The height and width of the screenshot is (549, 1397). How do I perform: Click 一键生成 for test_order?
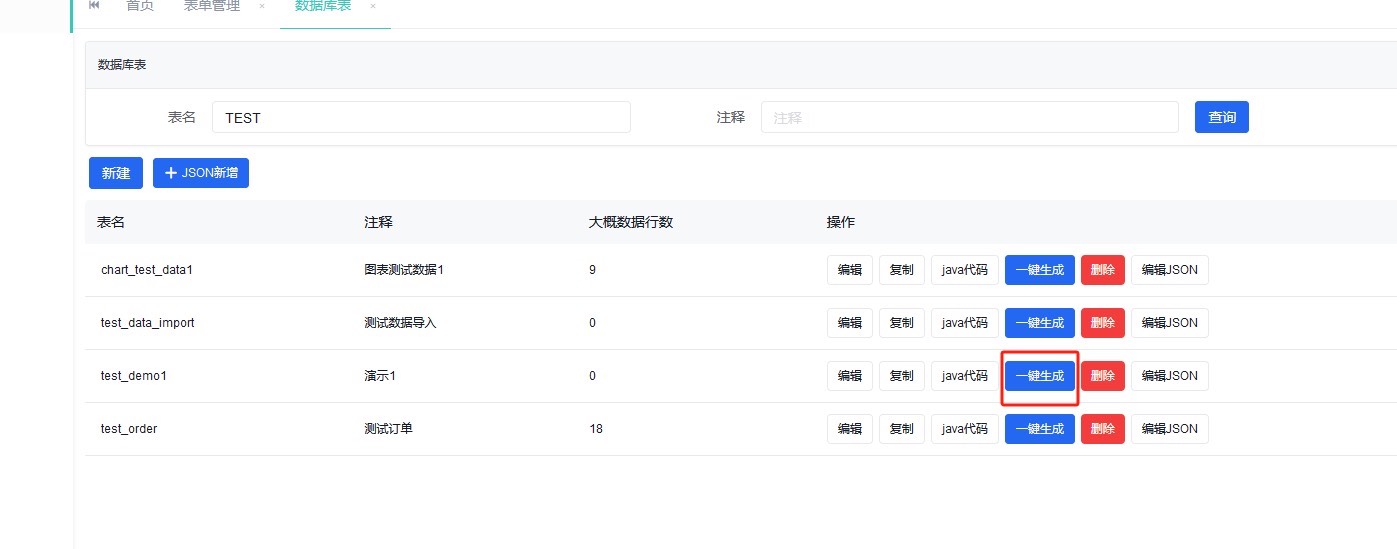[1039, 429]
